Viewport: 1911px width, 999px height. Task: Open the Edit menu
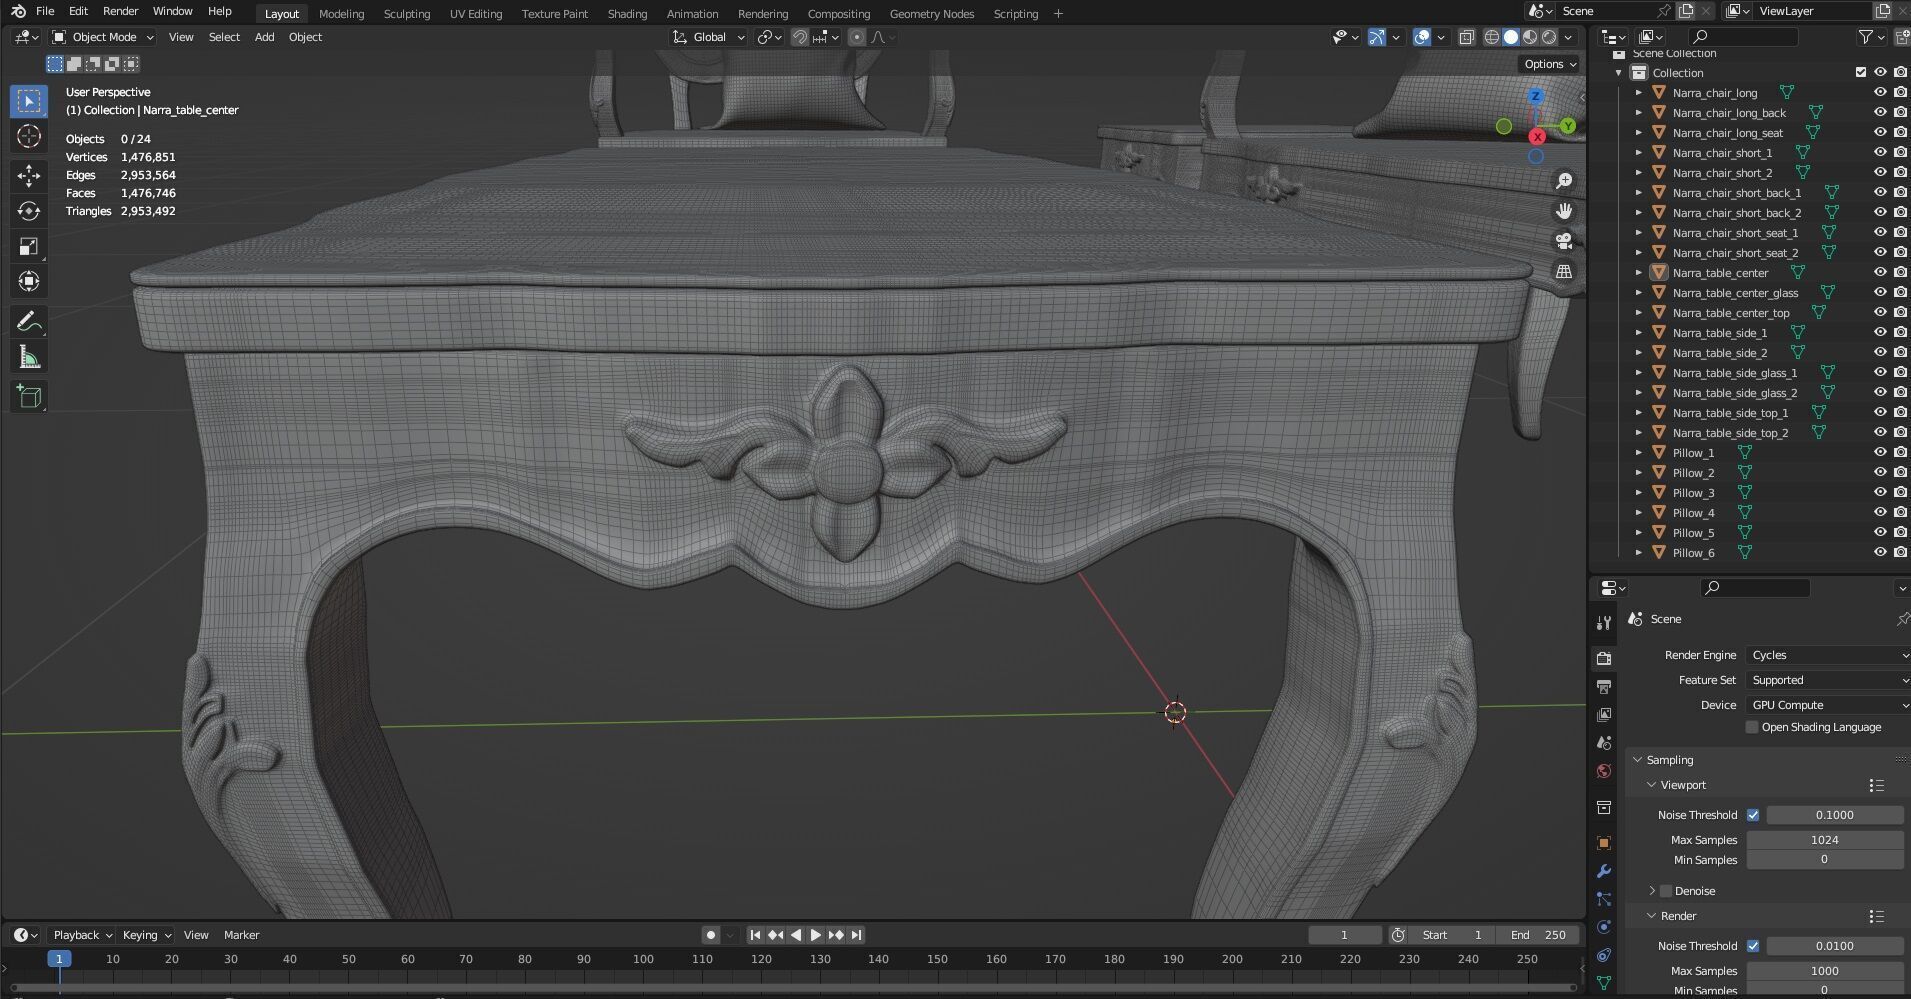coord(78,11)
